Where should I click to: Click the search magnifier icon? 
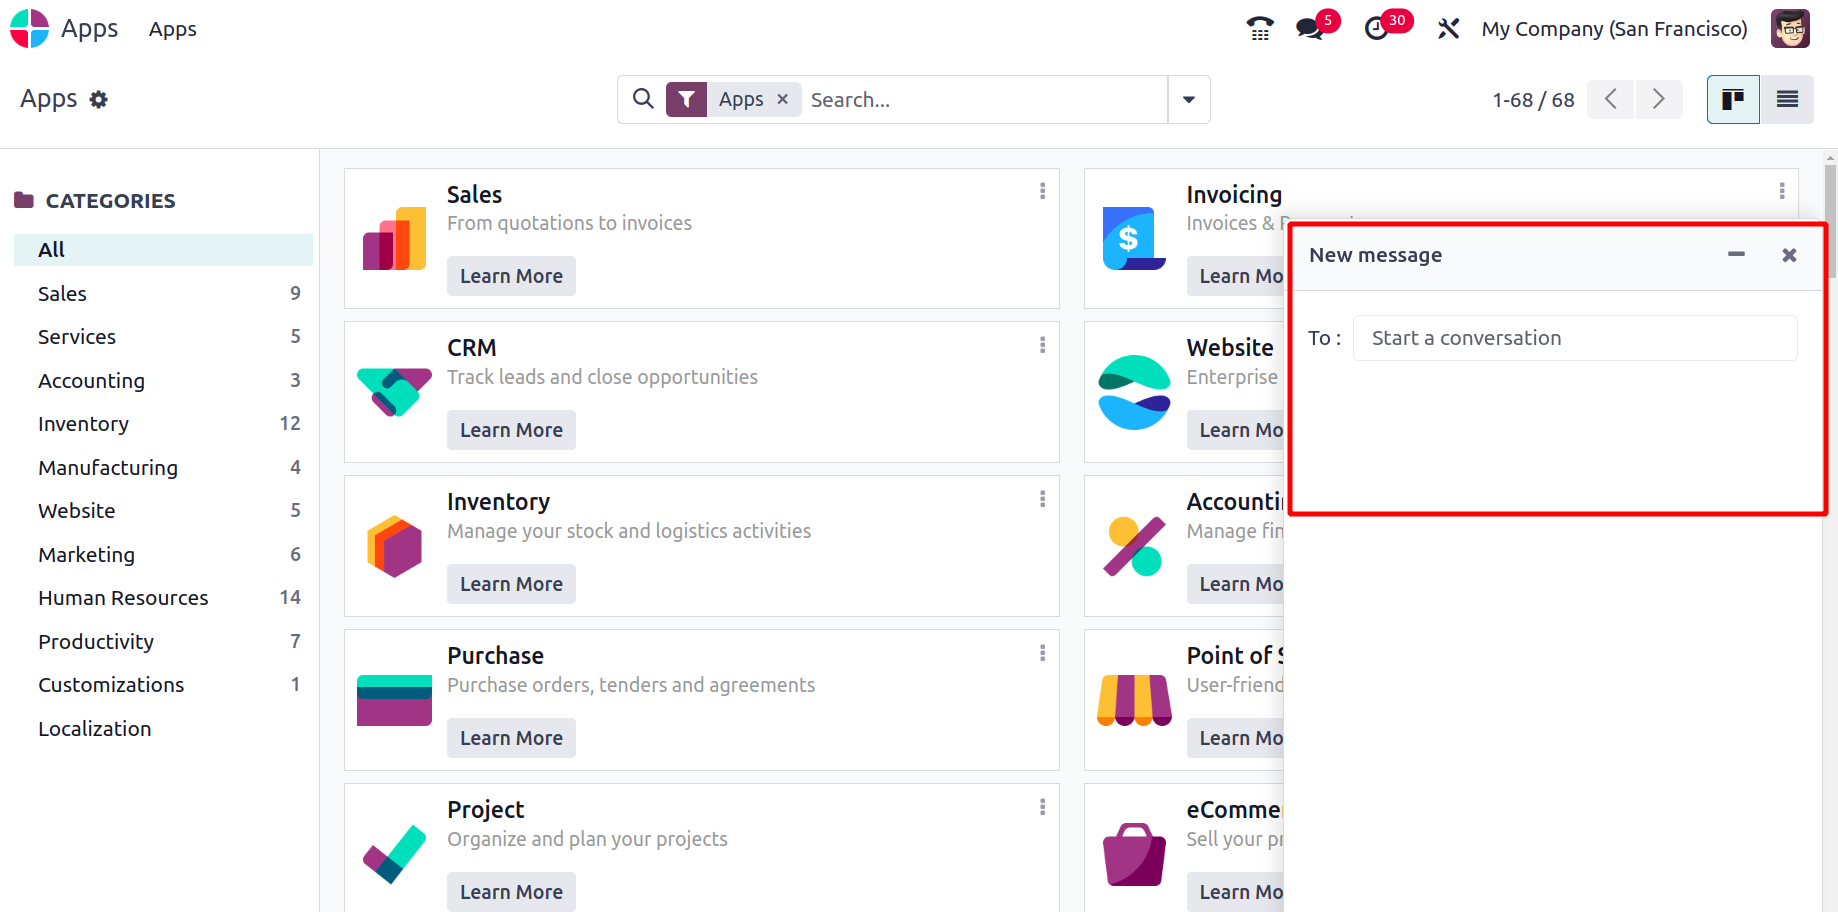(x=643, y=99)
